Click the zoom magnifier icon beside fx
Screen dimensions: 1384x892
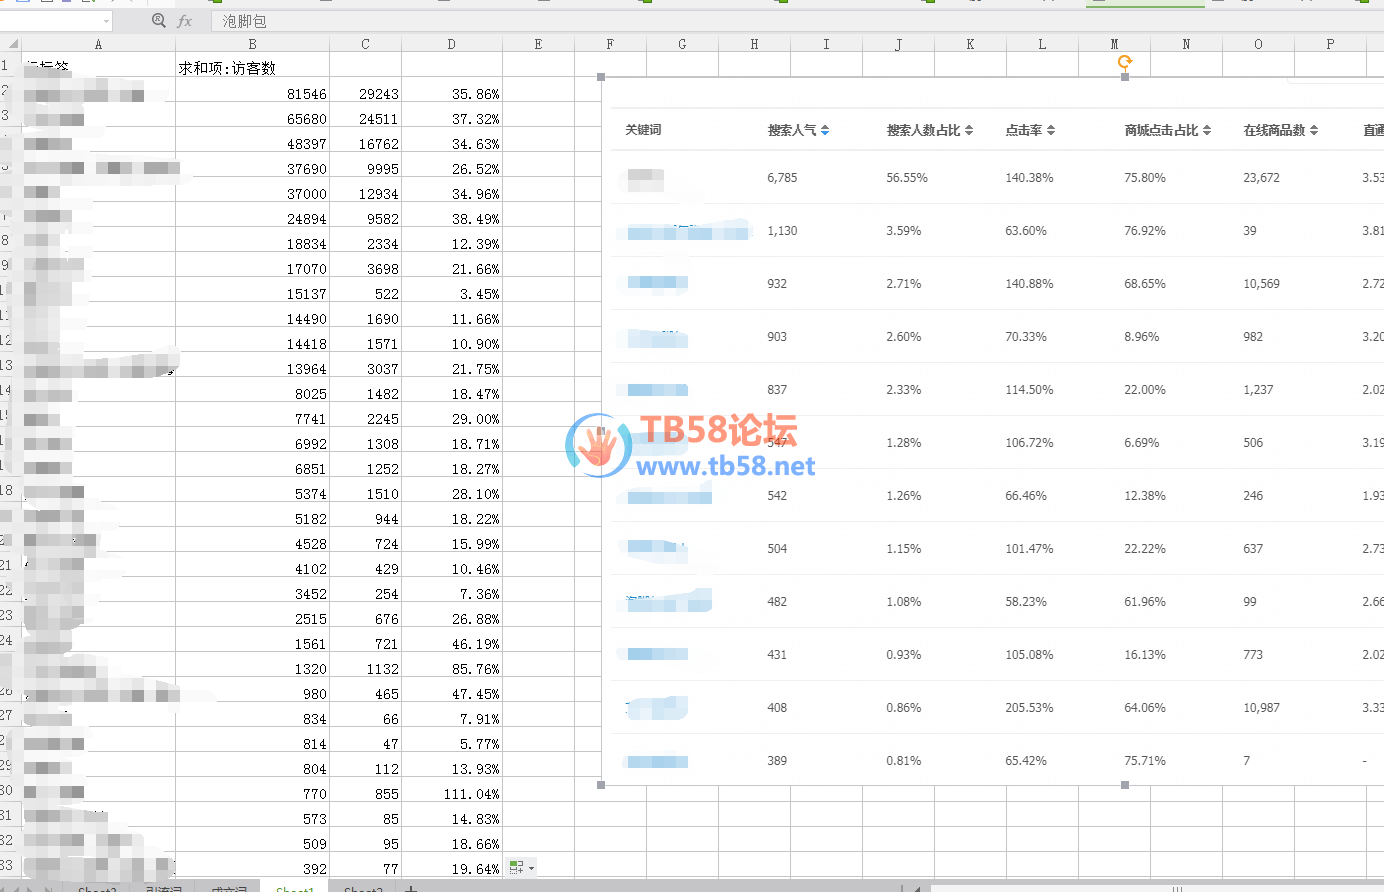(x=158, y=21)
